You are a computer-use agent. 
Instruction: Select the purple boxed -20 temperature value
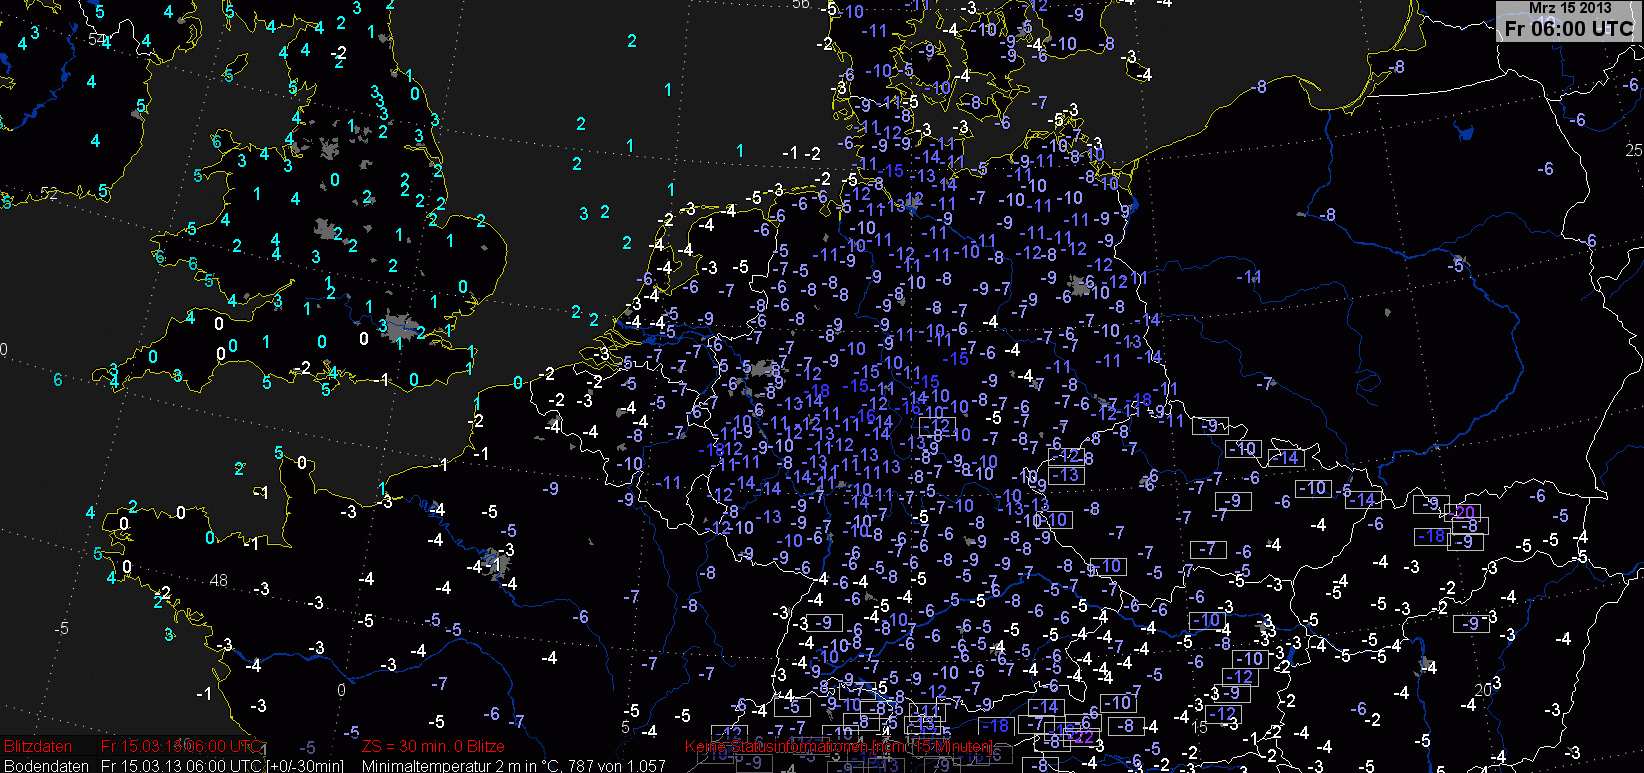(x=1465, y=512)
